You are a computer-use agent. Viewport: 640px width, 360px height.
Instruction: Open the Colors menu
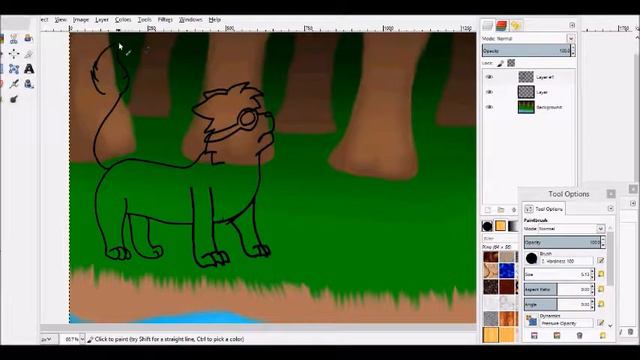click(x=123, y=20)
